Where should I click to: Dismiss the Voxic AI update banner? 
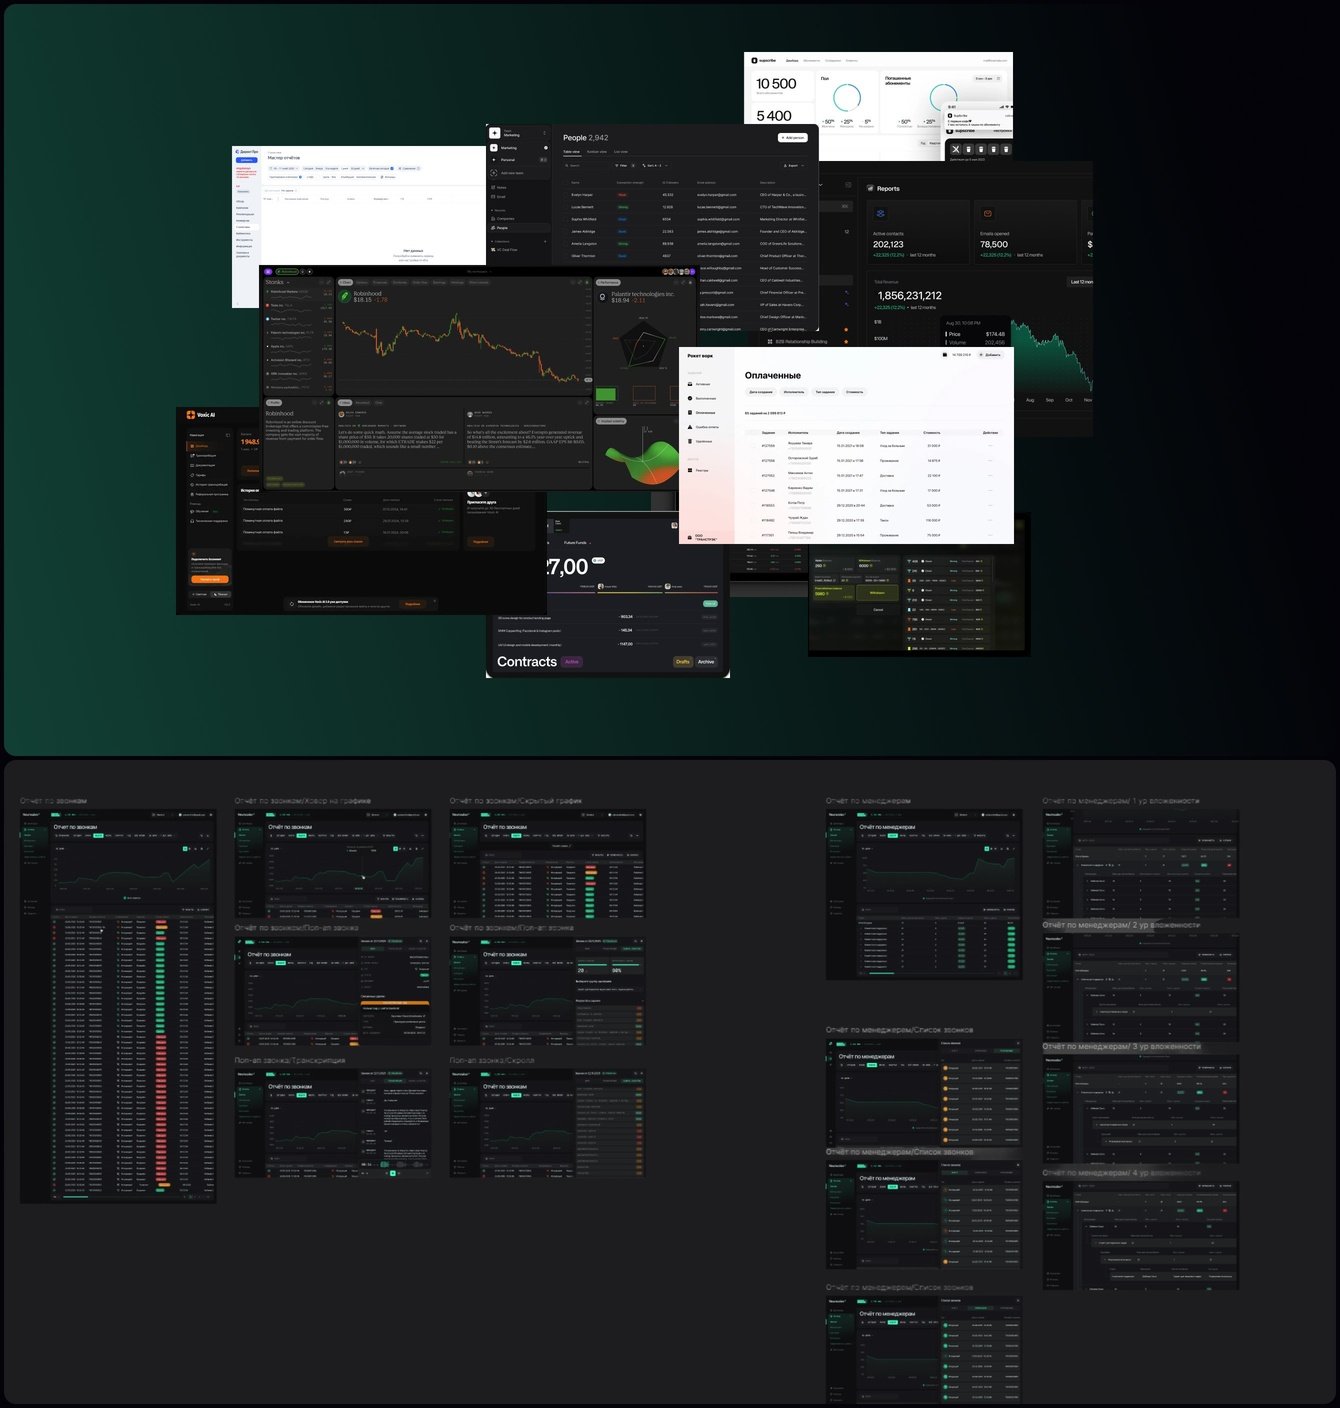pos(434,601)
